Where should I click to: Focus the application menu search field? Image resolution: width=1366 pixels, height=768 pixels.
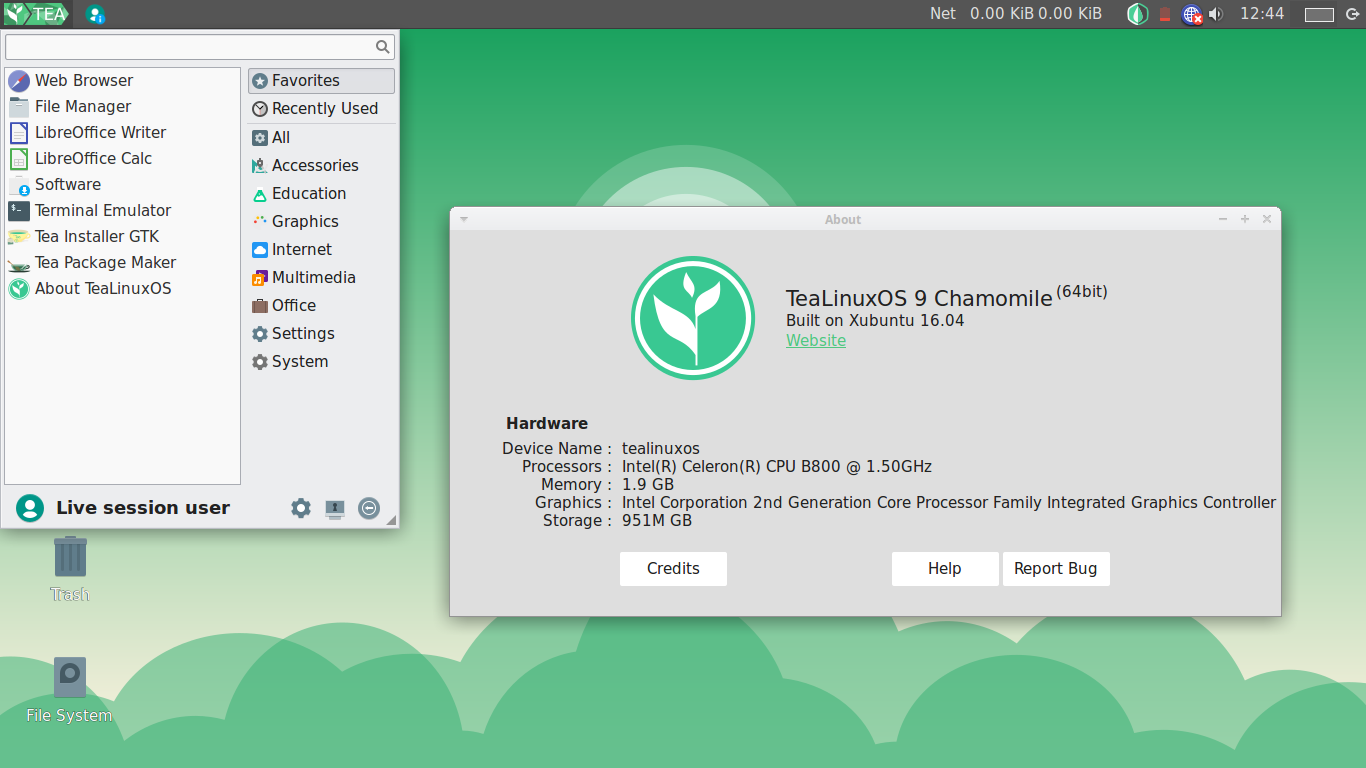tap(200, 46)
